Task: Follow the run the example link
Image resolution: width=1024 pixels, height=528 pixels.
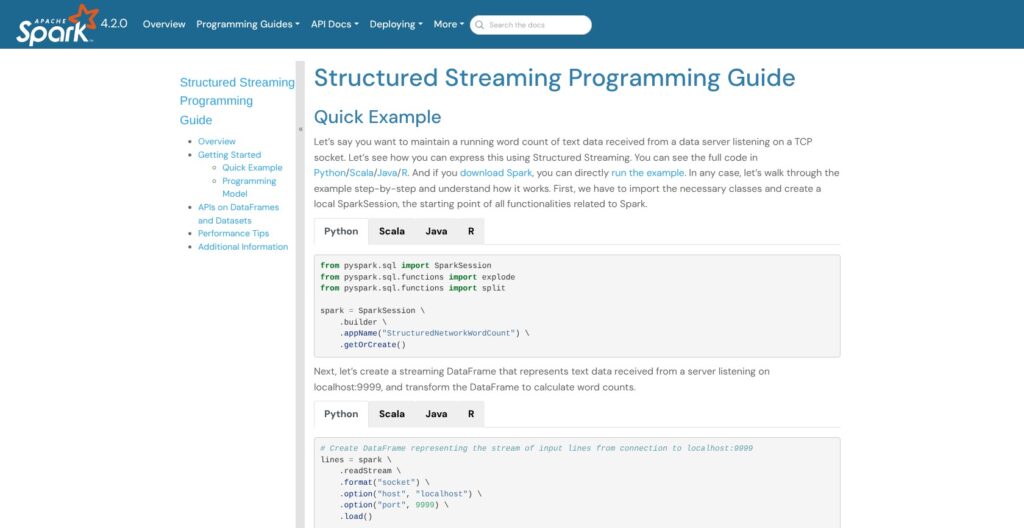Action: [x=648, y=173]
